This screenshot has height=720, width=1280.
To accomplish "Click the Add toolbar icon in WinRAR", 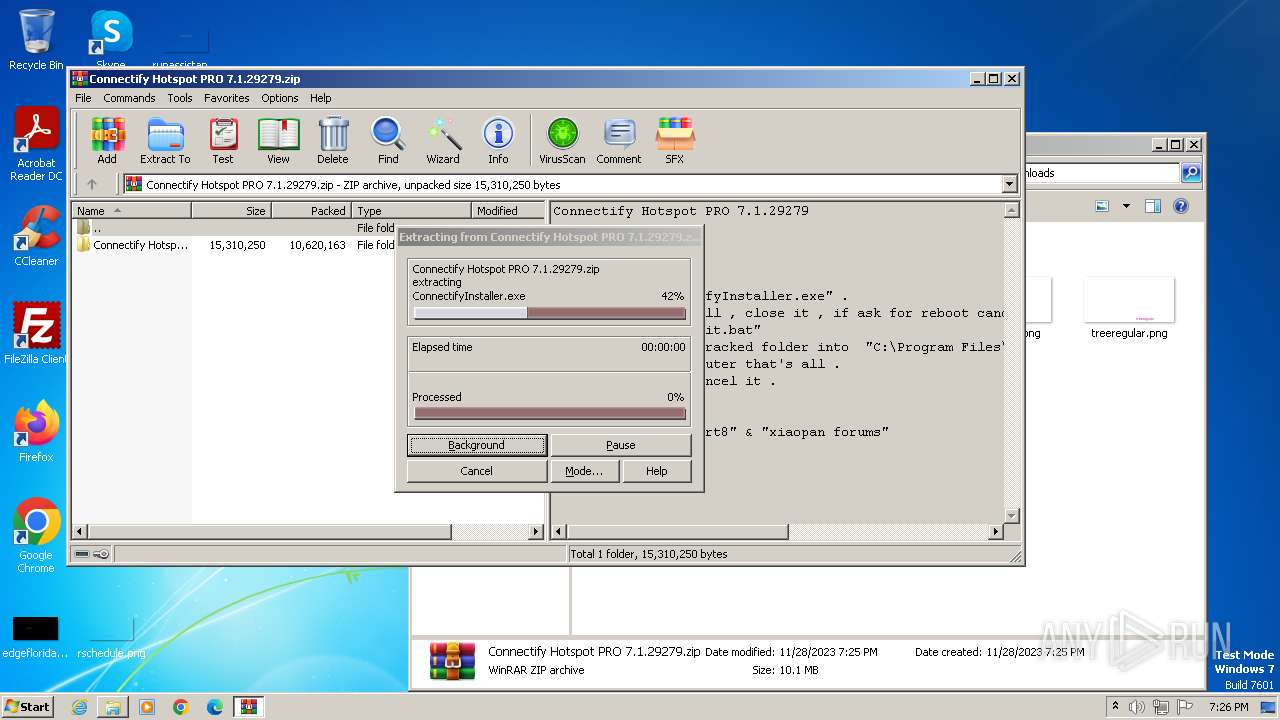I will (107, 140).
